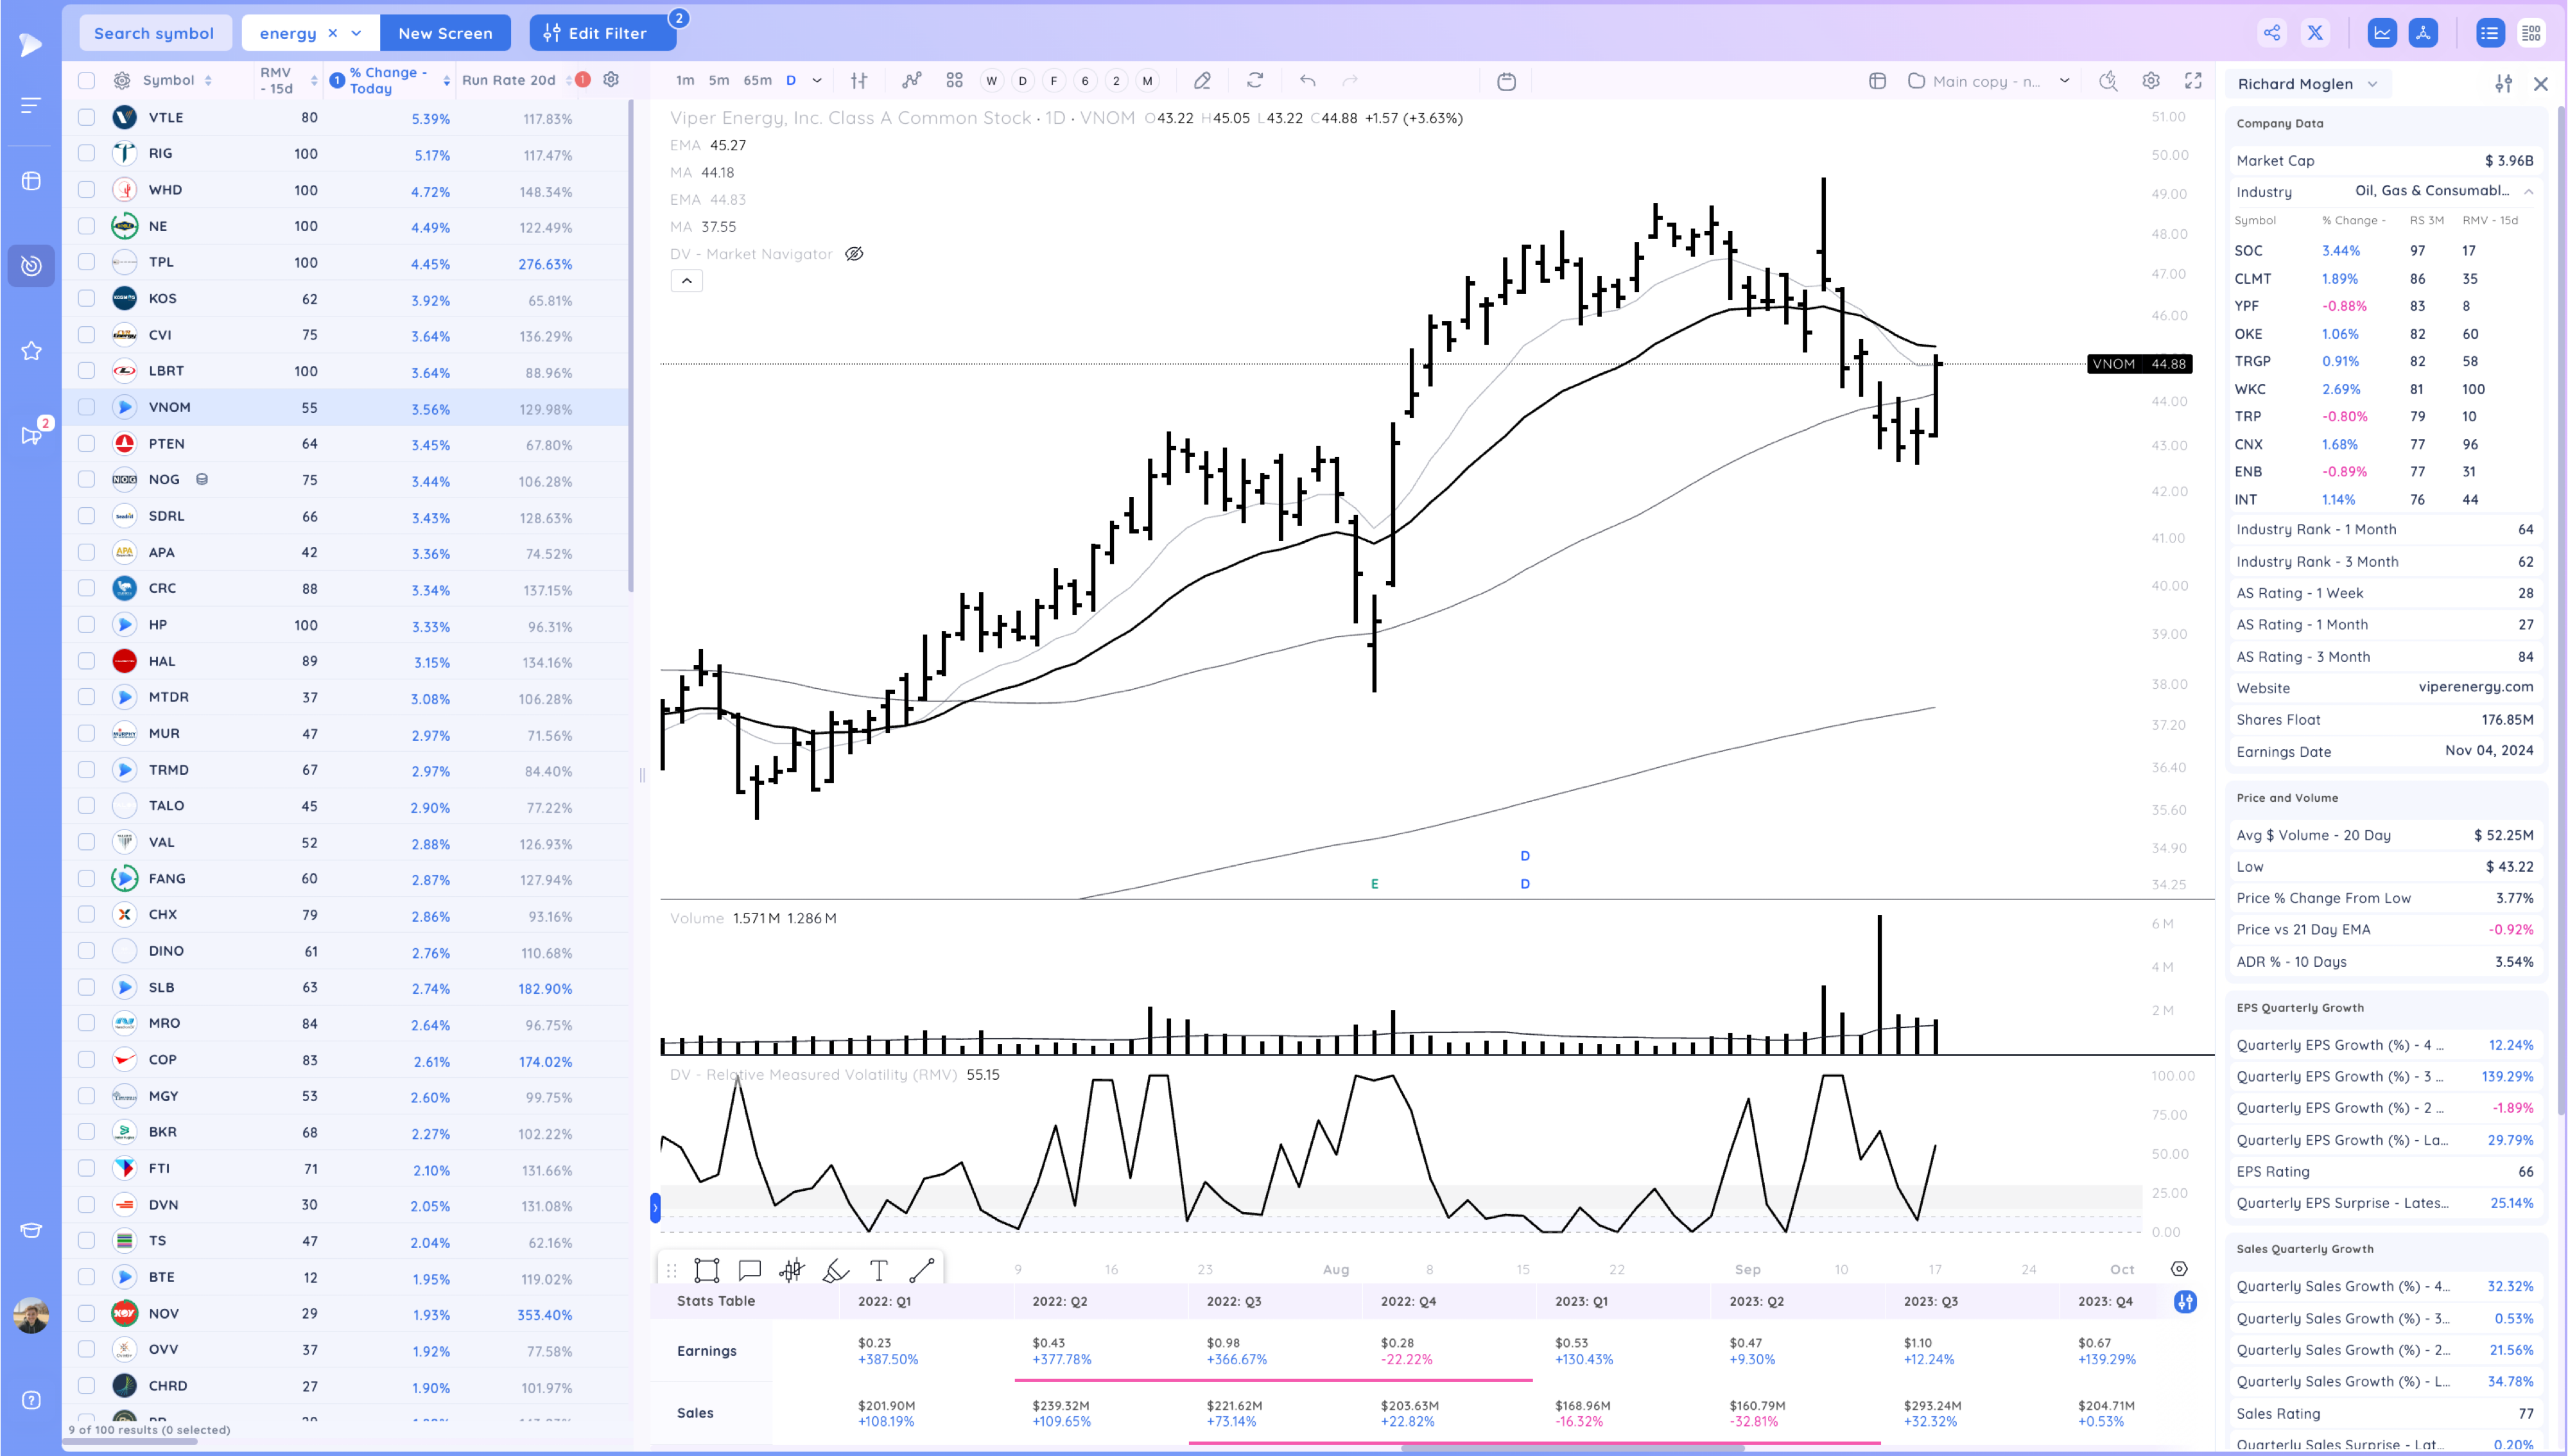This screenshot has width=2568, height=1456.
Task: Check the VTLE row checkbox
Action: [87, 117]
